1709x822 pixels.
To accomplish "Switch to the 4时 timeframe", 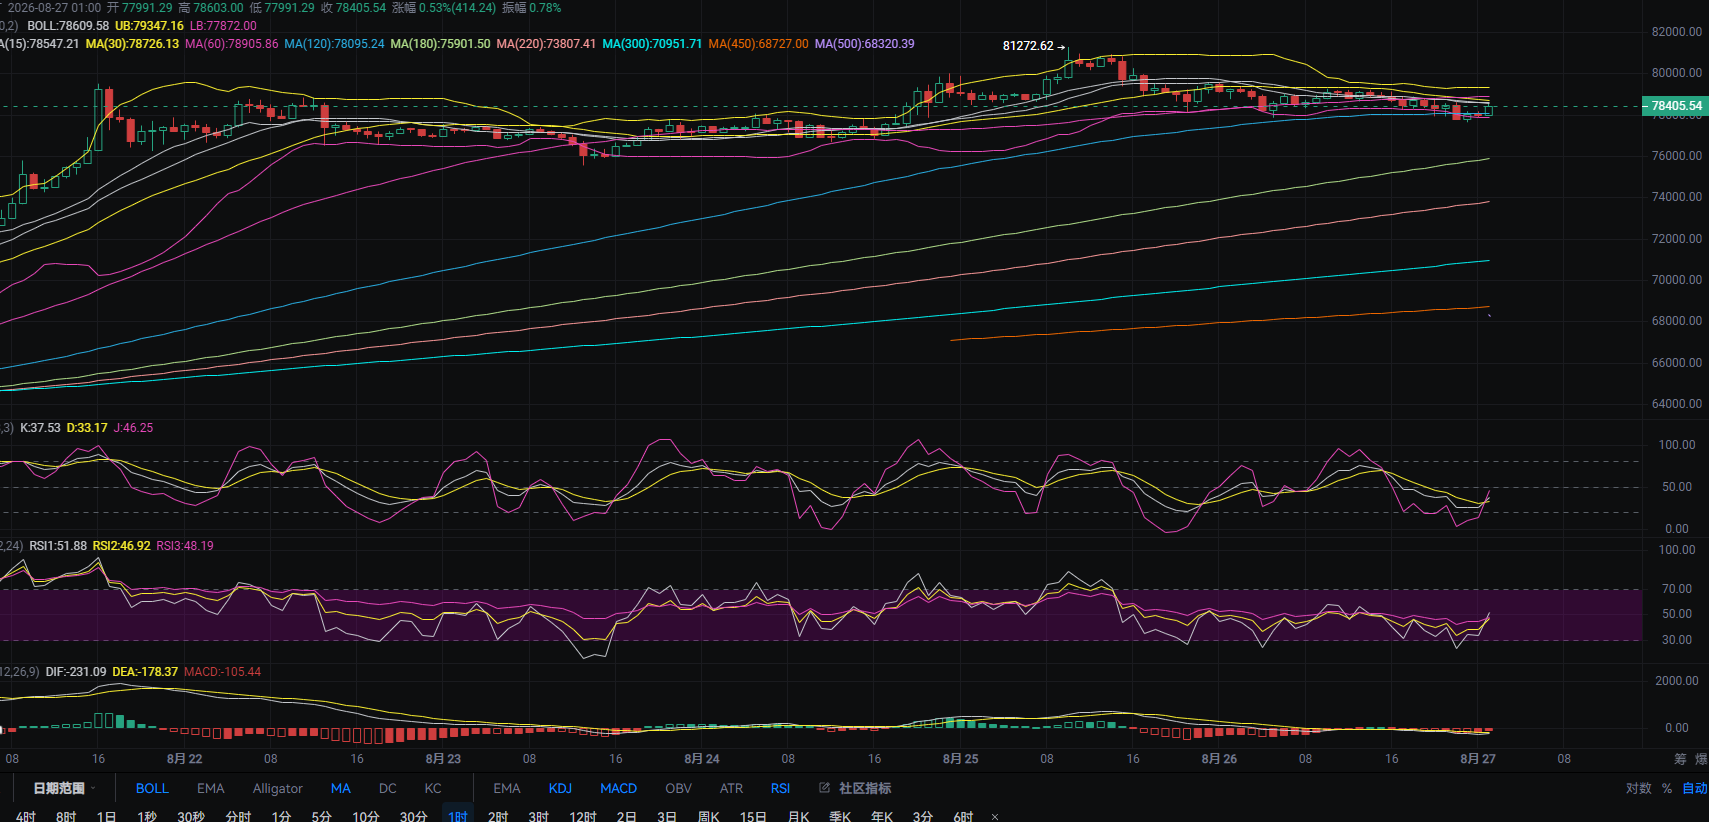I will [26, 816].
